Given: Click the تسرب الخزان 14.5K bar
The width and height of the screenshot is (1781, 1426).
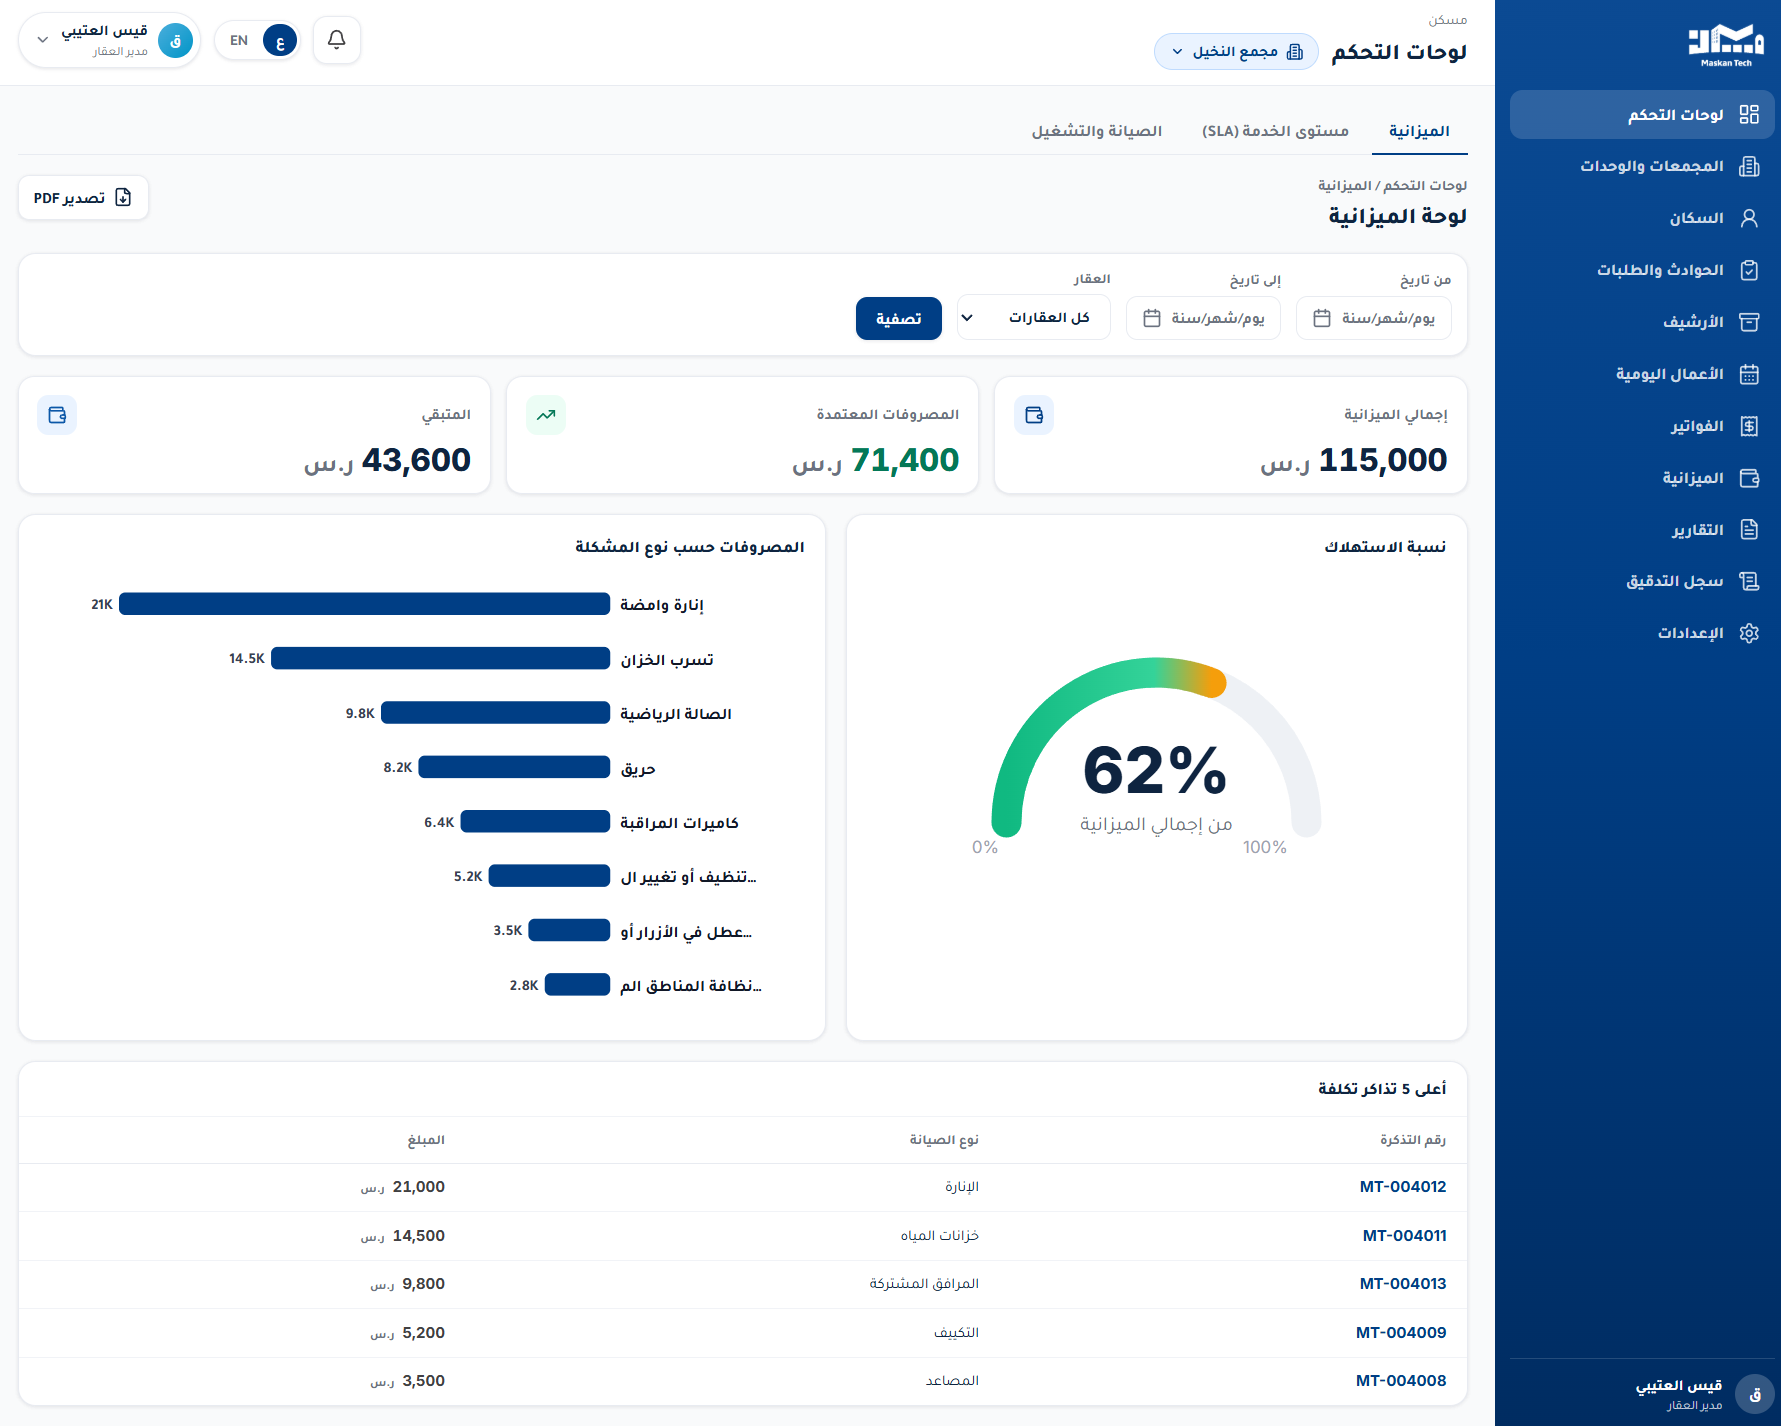Looking at the screenshot, I should 440,658.
